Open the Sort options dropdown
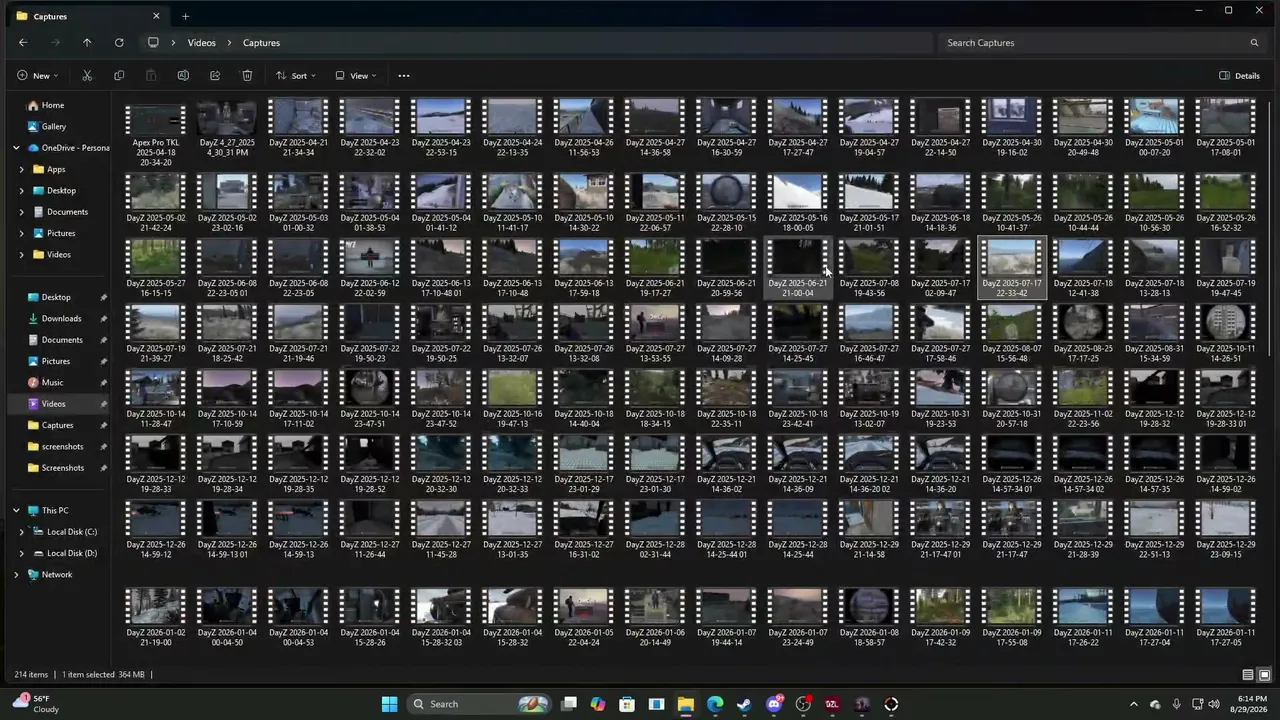 point(296,76)
